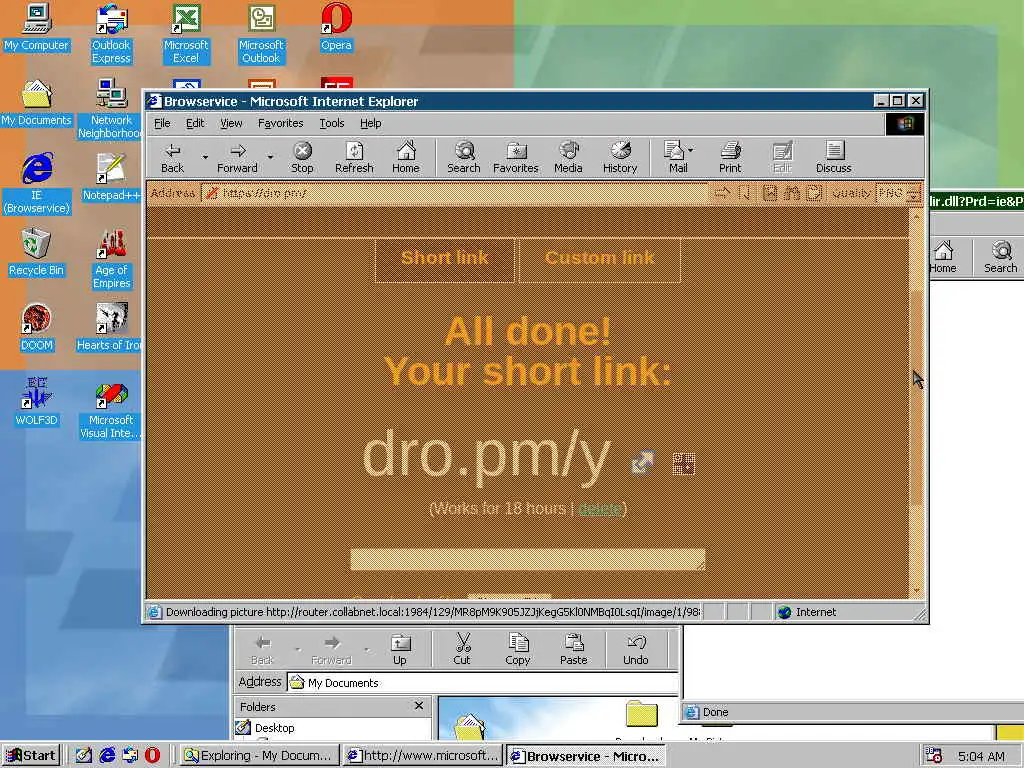This screenshot has height=768, width=1024.
Task: Click the dro.pm/y short link text
Action: [x=487, y=455]
